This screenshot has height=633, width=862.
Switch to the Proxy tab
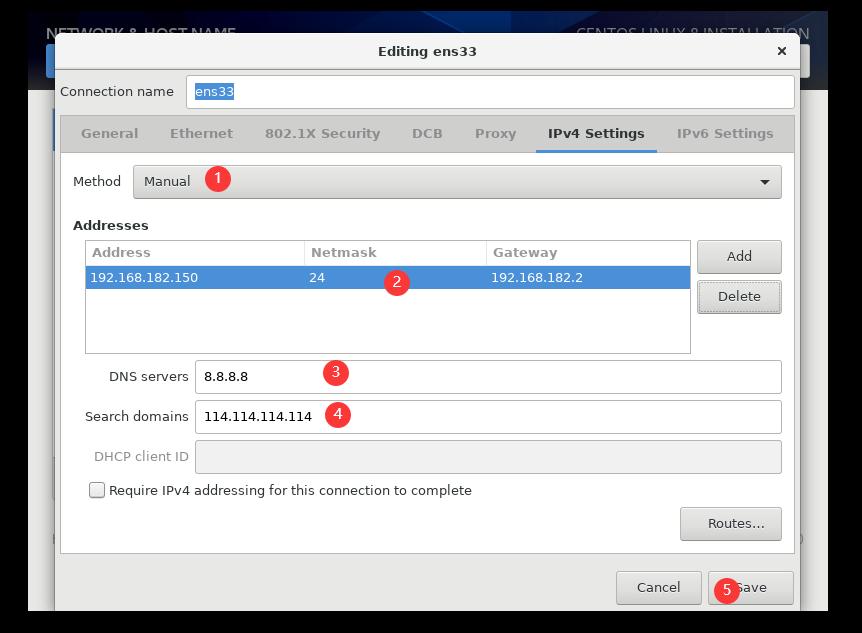pyautogui.click(x=495, y=133)
